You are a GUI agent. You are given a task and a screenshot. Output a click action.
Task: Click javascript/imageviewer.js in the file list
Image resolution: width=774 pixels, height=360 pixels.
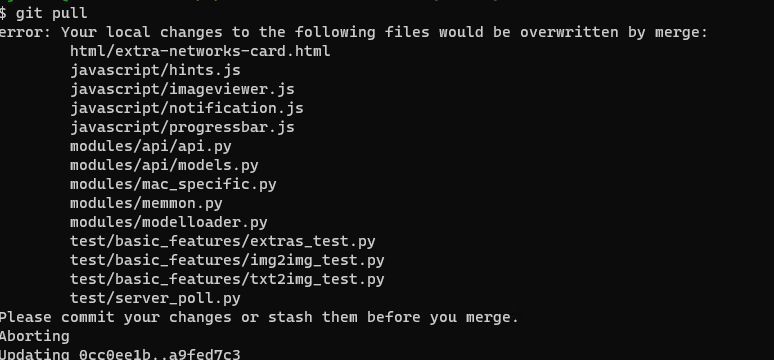[x=182, y=89]
